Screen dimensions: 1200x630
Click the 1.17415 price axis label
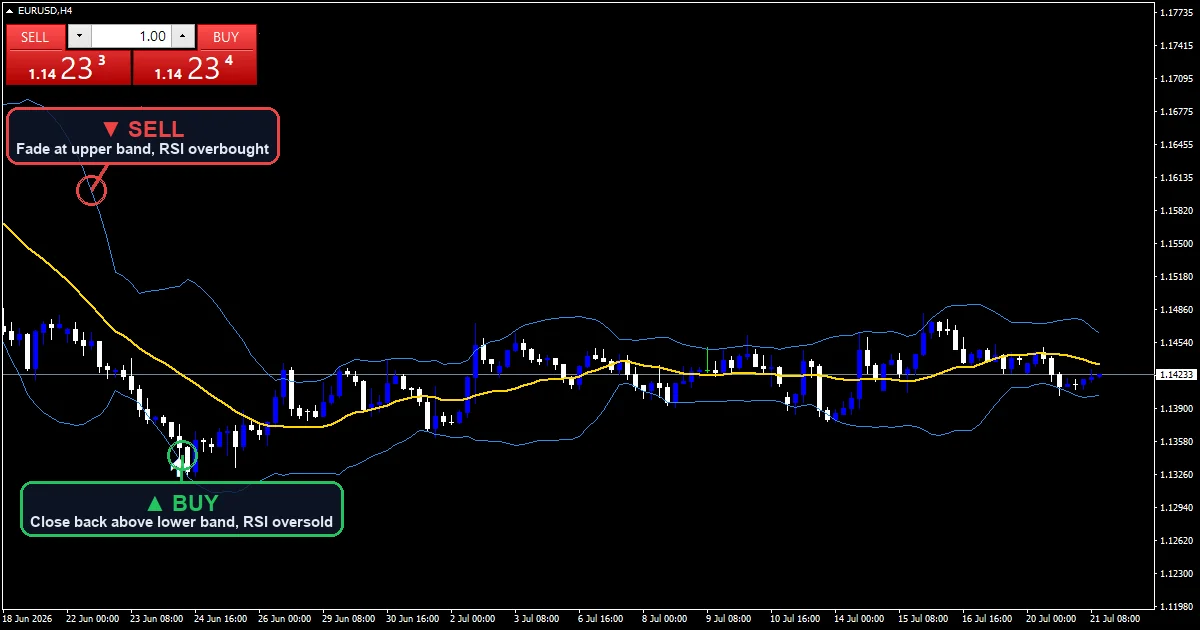coord(1176,45)
